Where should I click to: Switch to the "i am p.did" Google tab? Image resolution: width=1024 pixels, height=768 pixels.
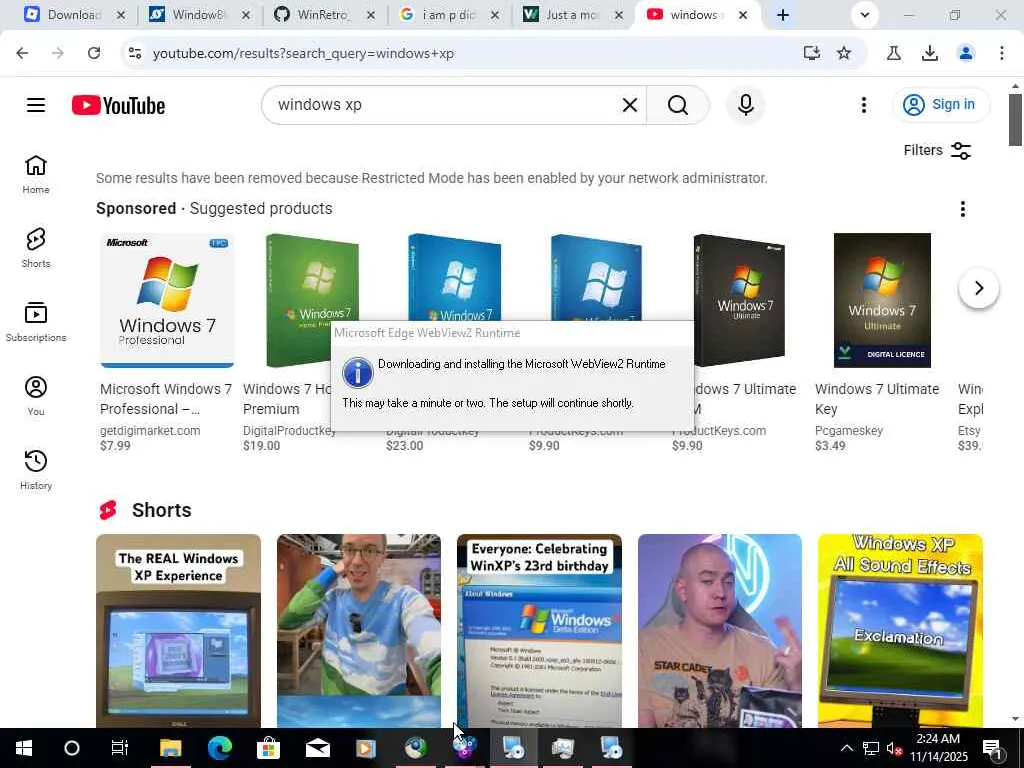click(448, 15)
